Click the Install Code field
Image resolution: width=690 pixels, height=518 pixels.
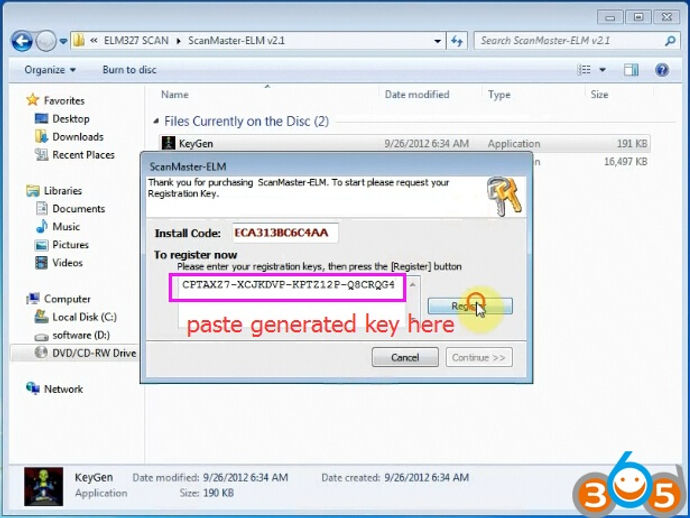[x=285, y=233]
